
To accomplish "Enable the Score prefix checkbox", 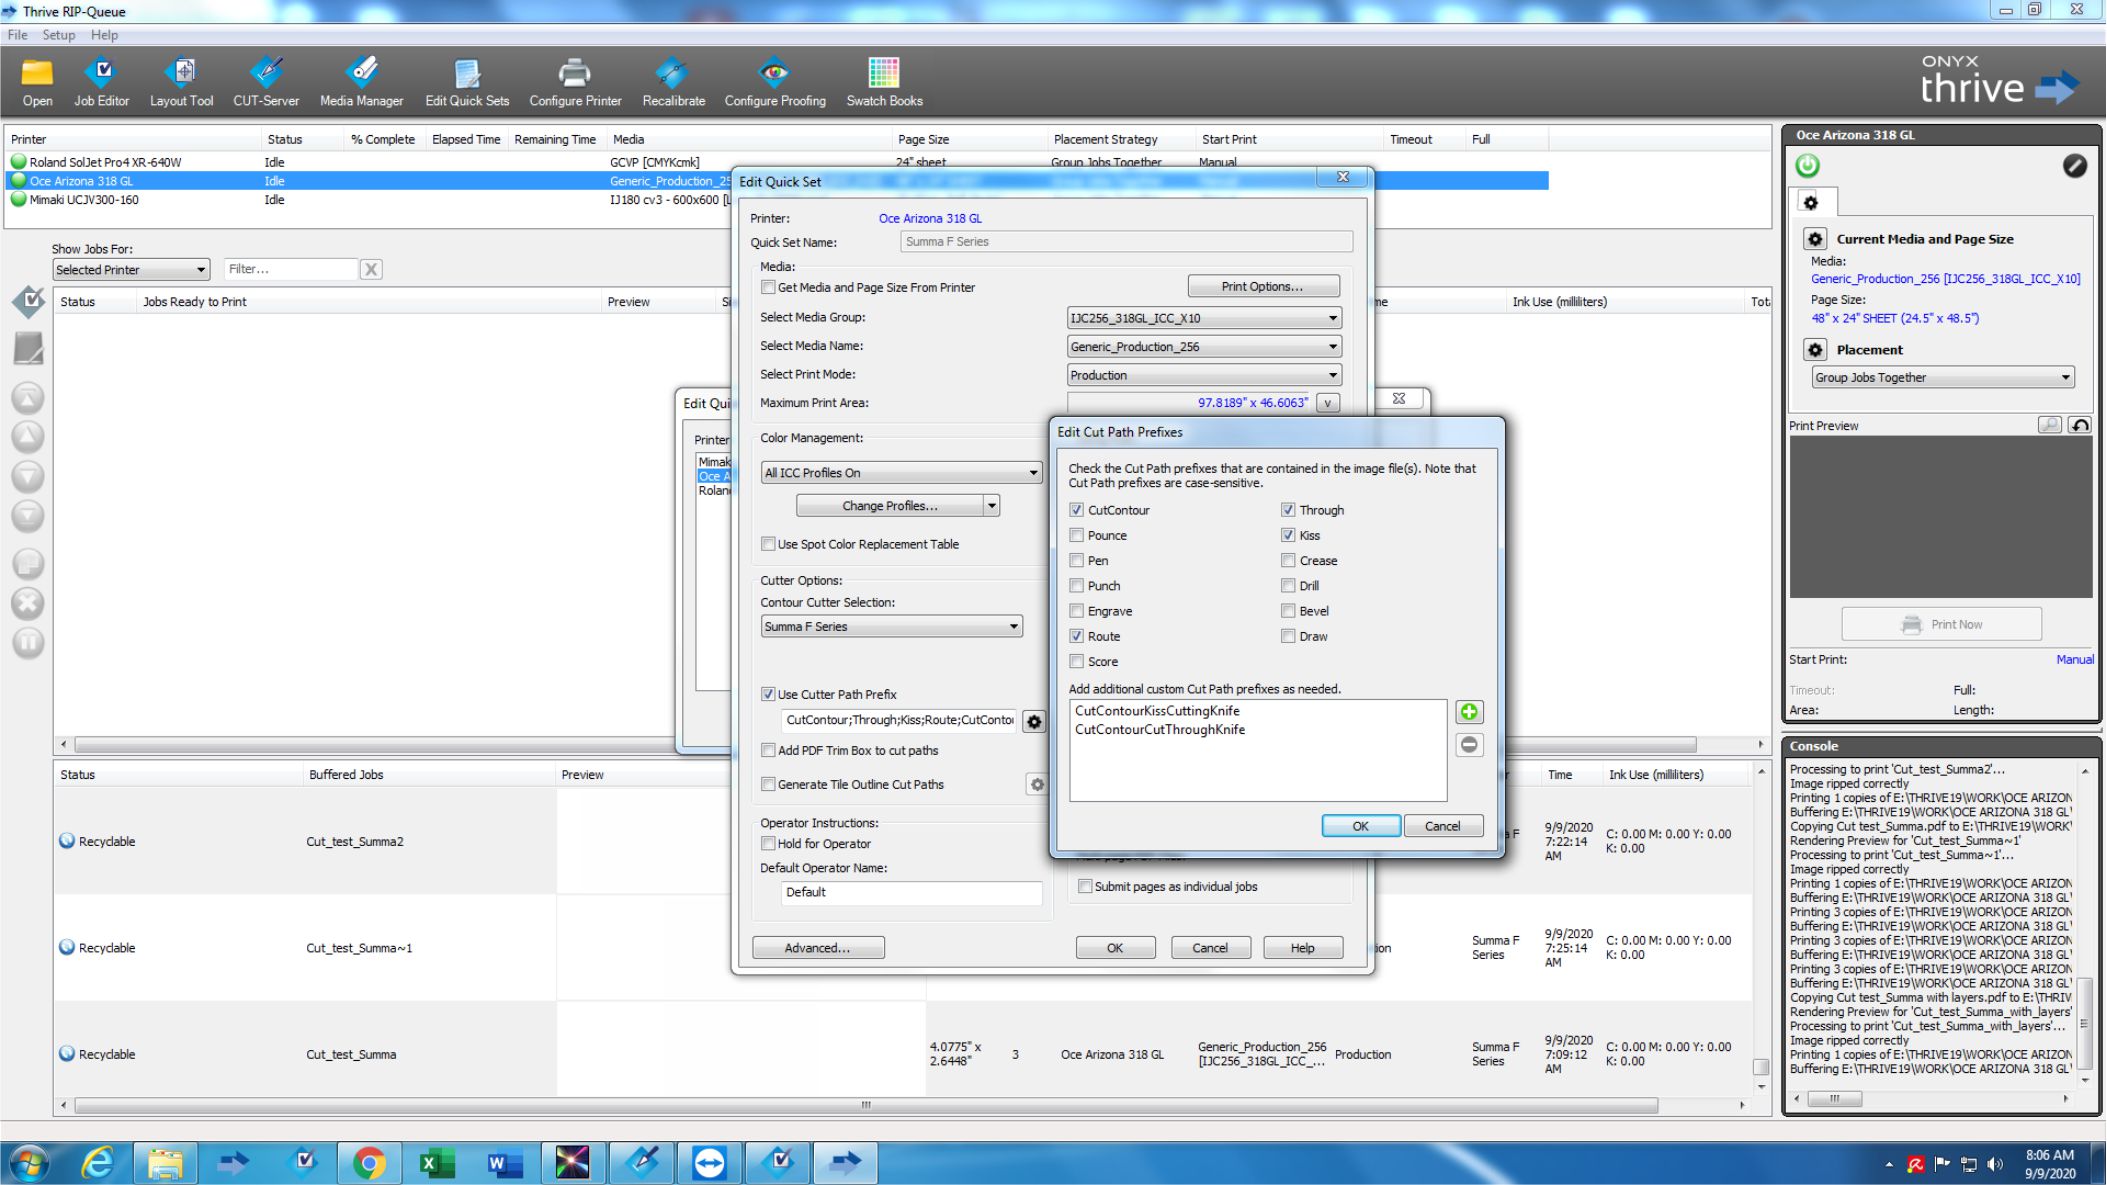I will (x=1076, y=661).
